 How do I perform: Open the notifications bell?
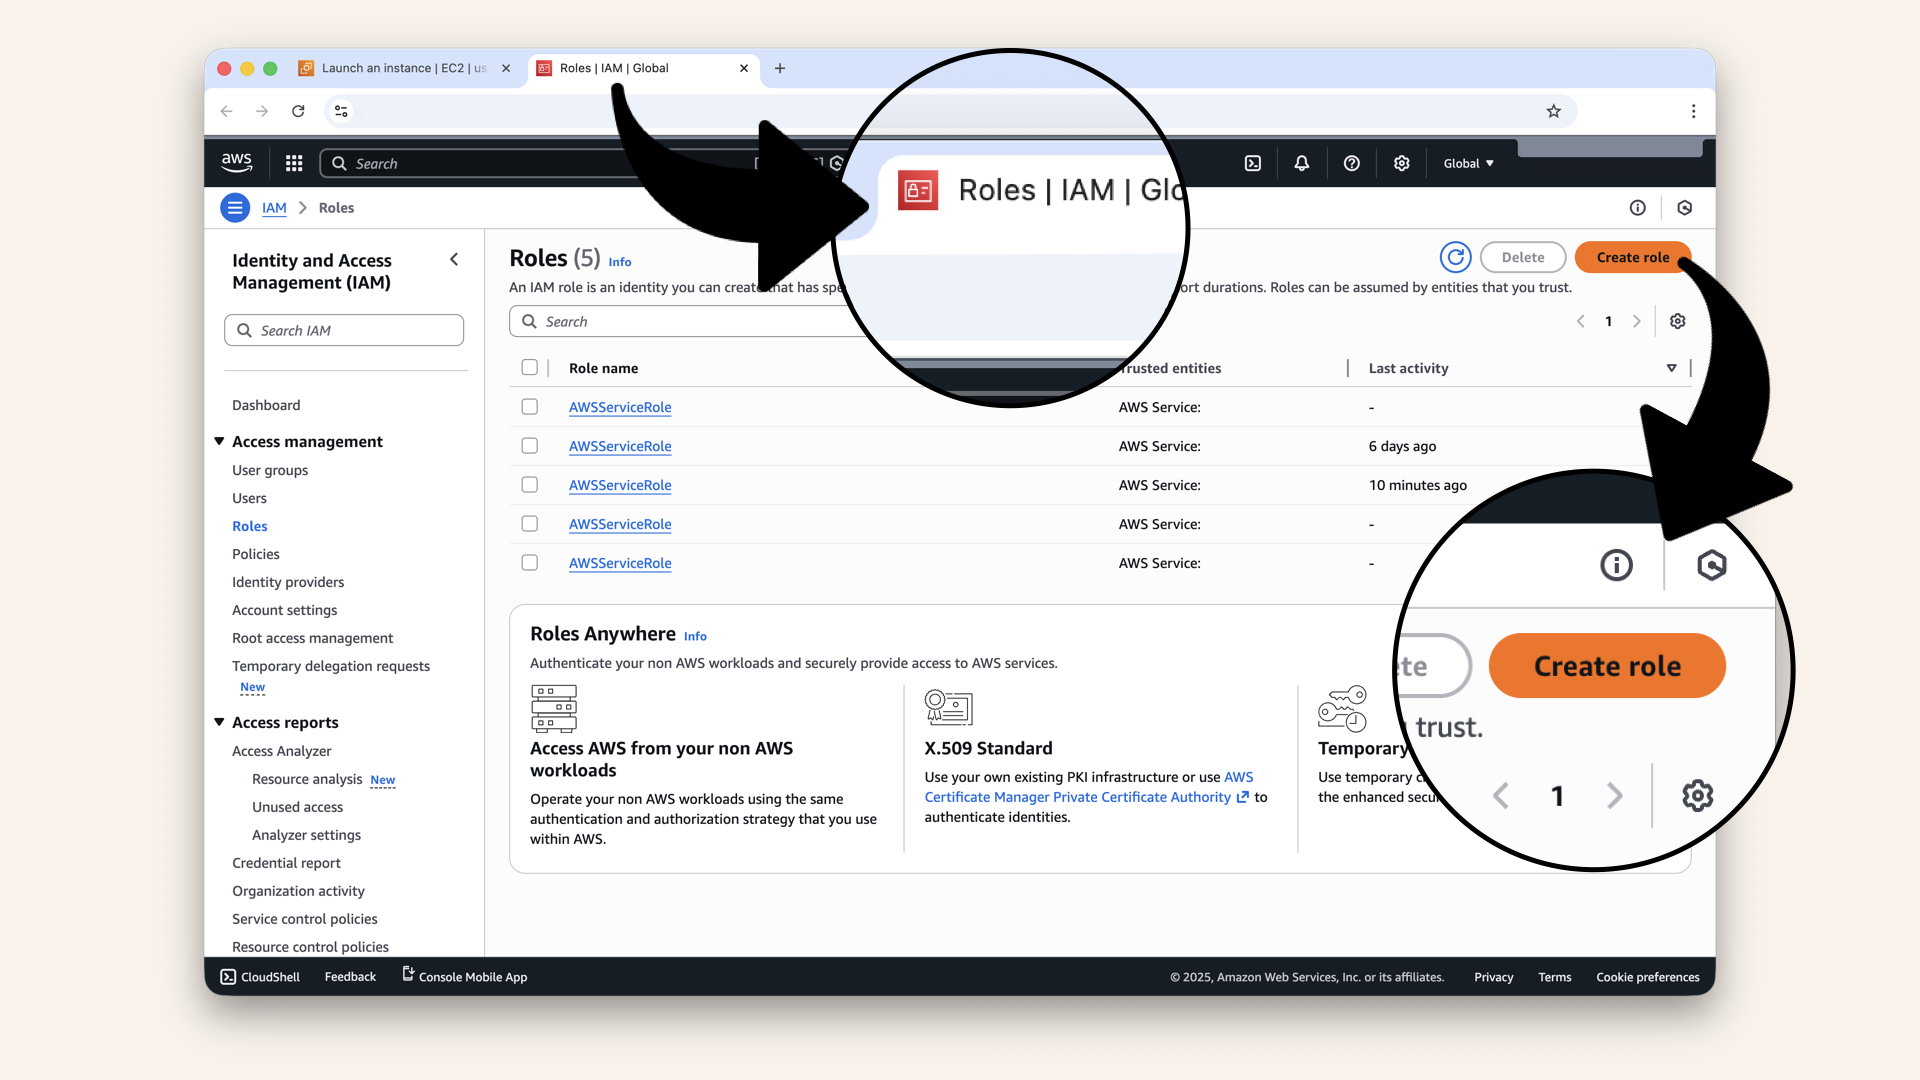1301,163
